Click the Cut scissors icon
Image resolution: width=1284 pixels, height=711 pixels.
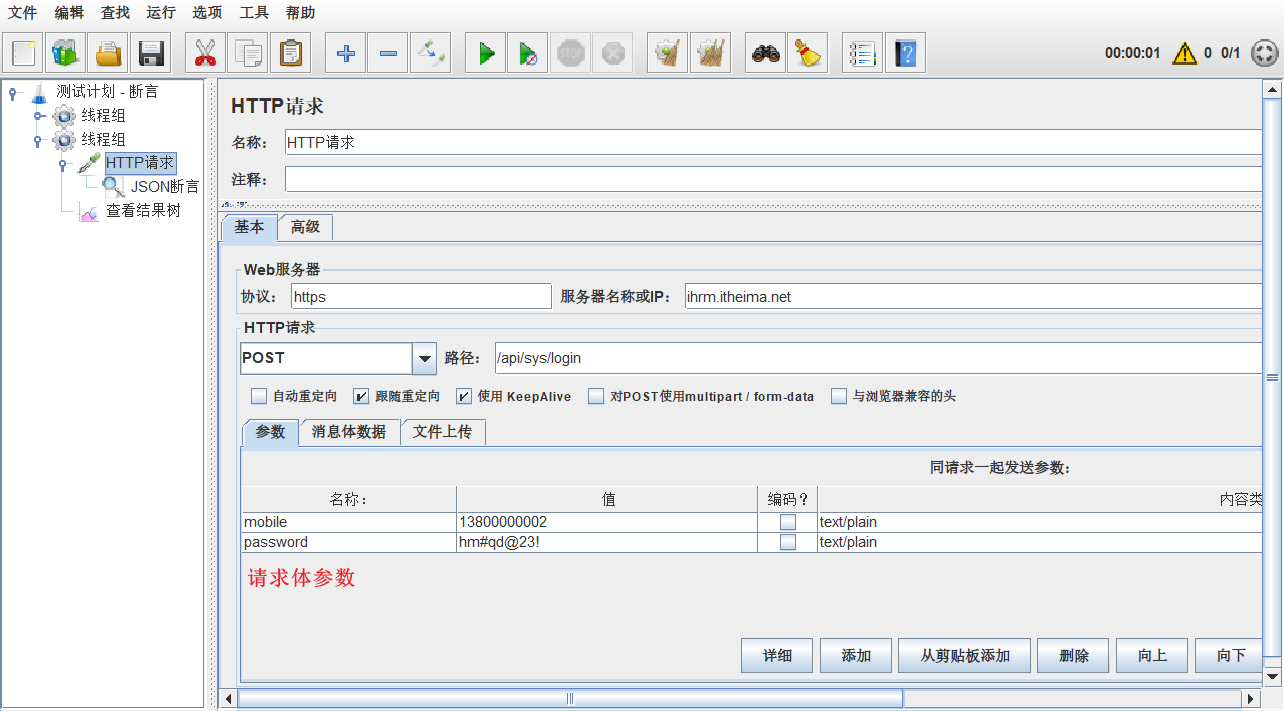click(x=205, y=52)
